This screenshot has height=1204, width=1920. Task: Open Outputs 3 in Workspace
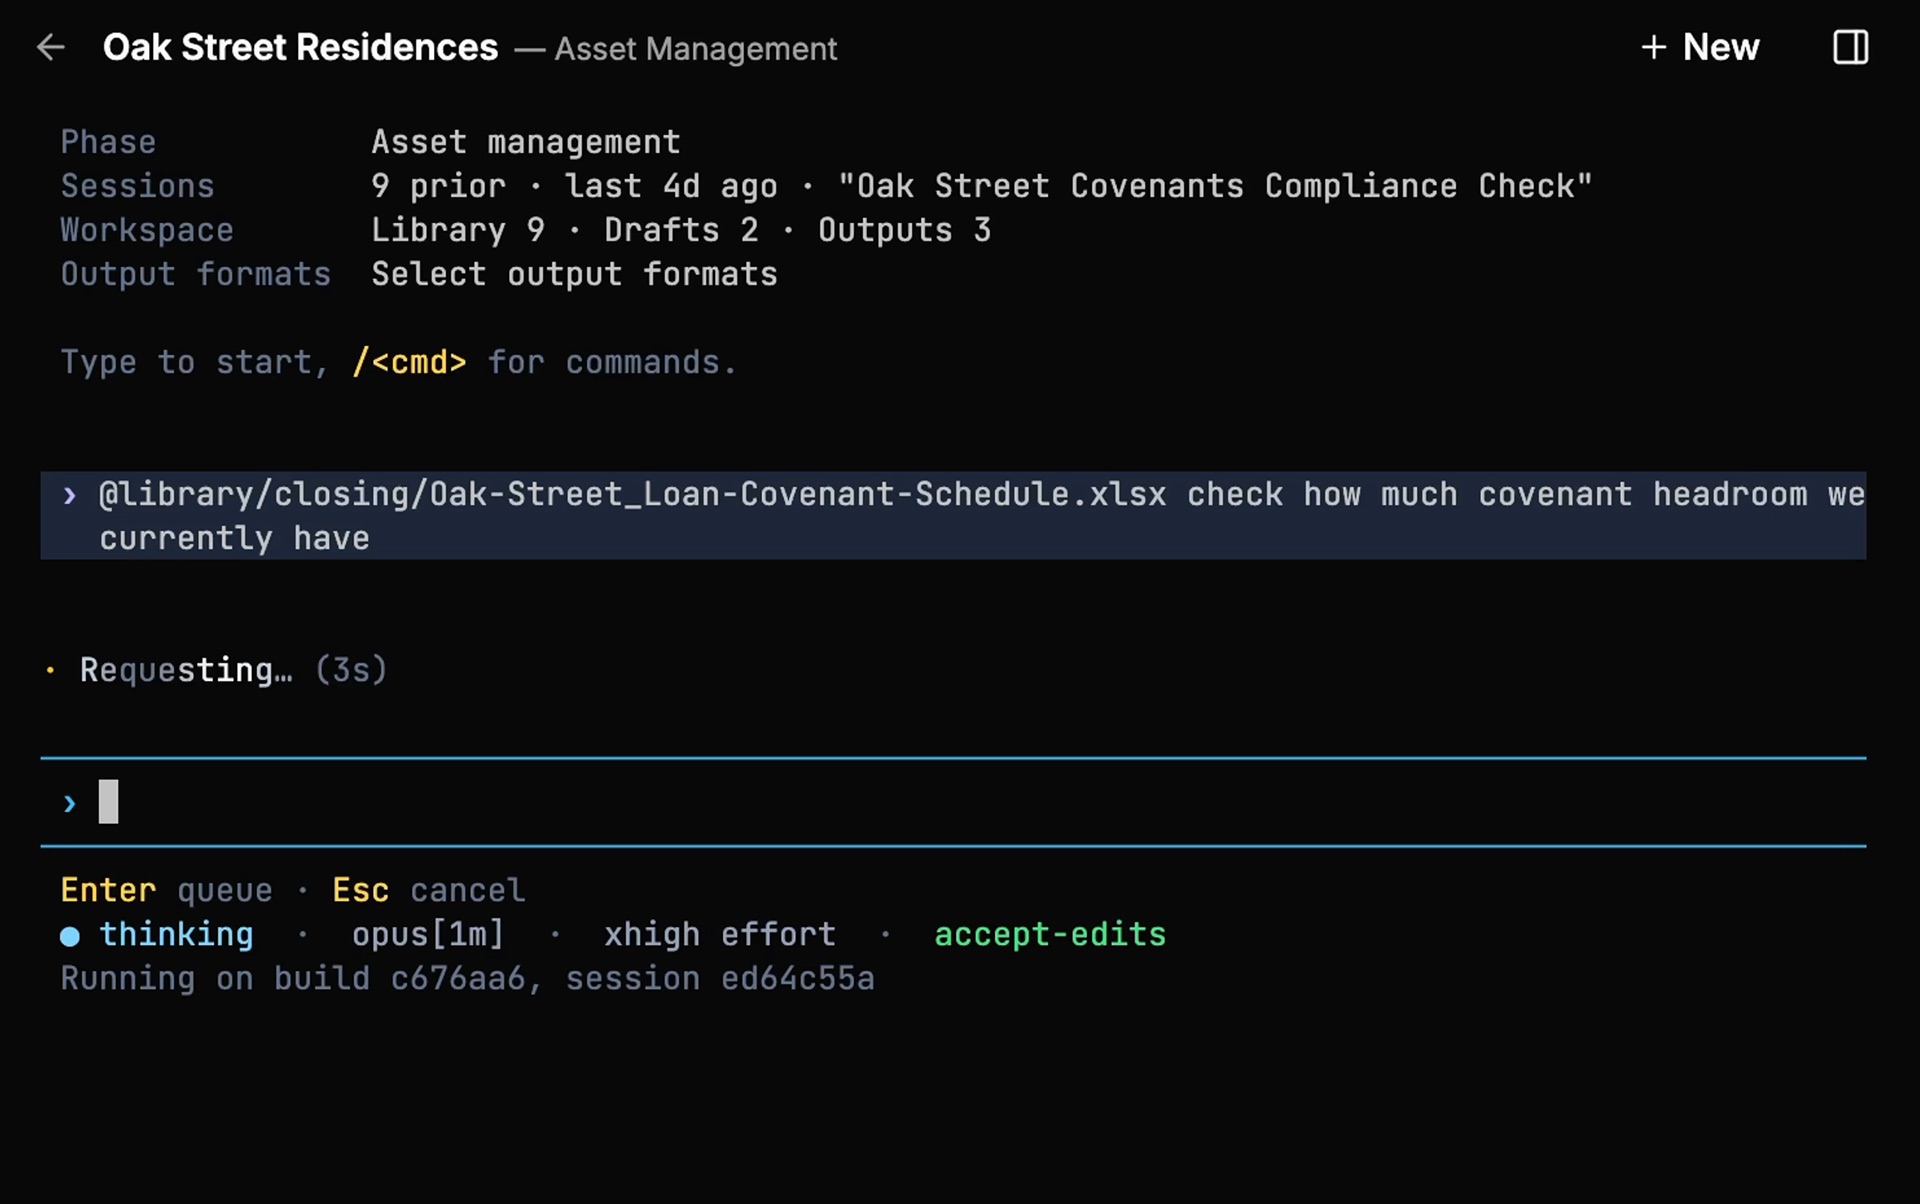tap(904, 230)
